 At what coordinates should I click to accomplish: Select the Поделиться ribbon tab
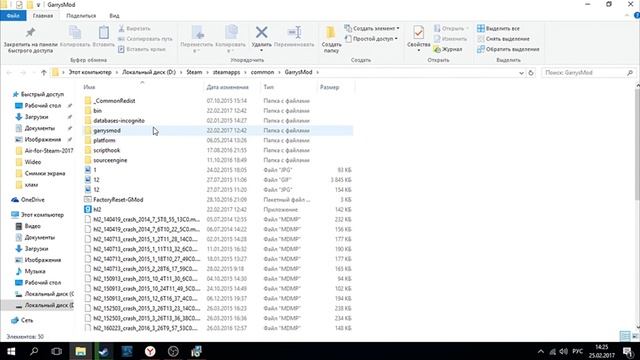(x=81, y=16)
